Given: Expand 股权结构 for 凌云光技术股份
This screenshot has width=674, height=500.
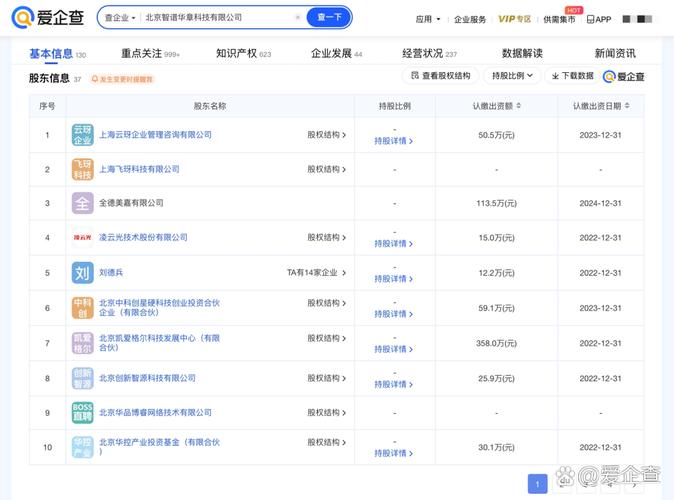Looking at the screenshot, I should (327, 237).
